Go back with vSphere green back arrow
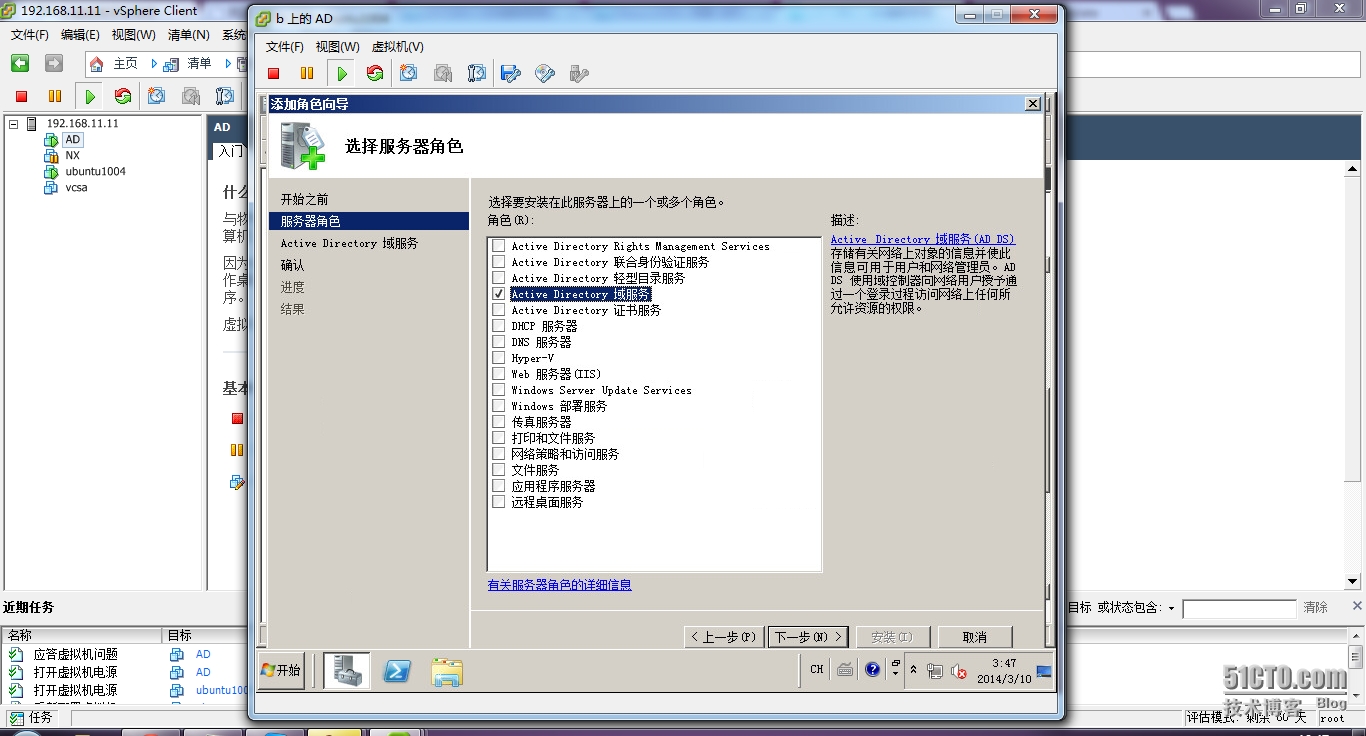 pyautogui.click(x=20, y=63)
